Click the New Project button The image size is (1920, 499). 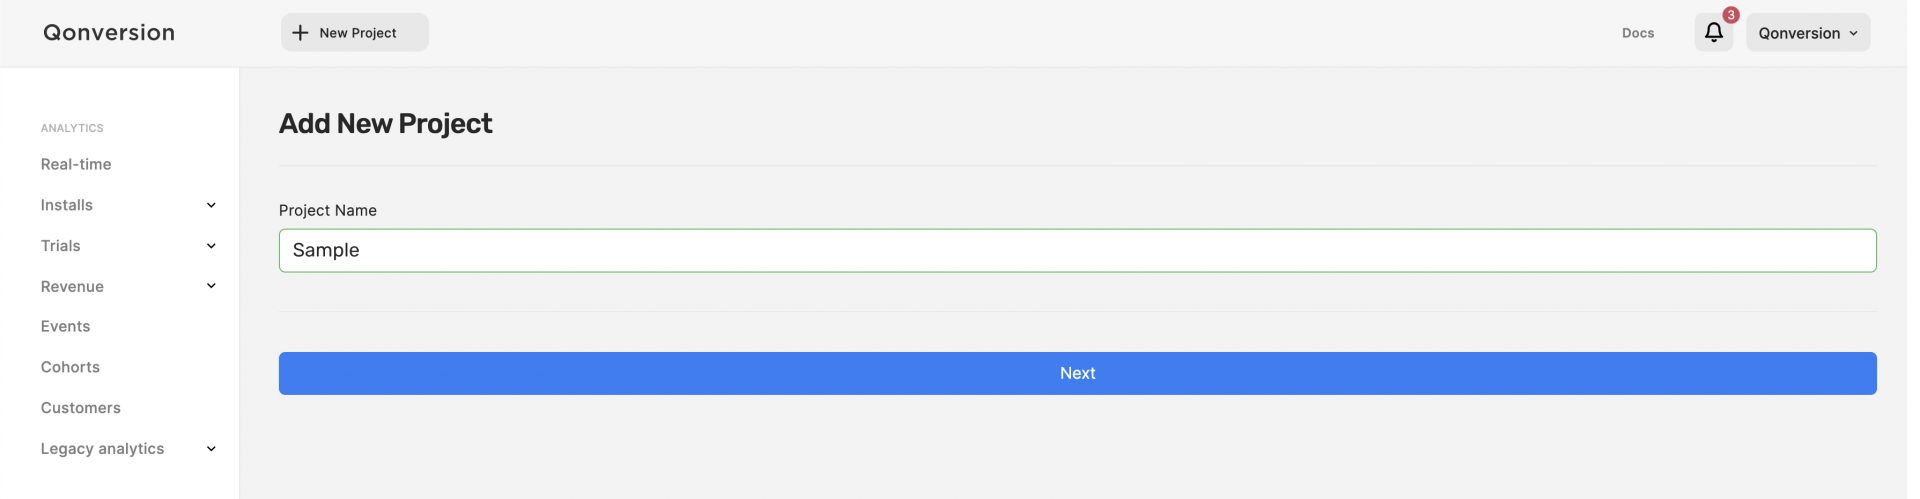[x=355, y=32]
